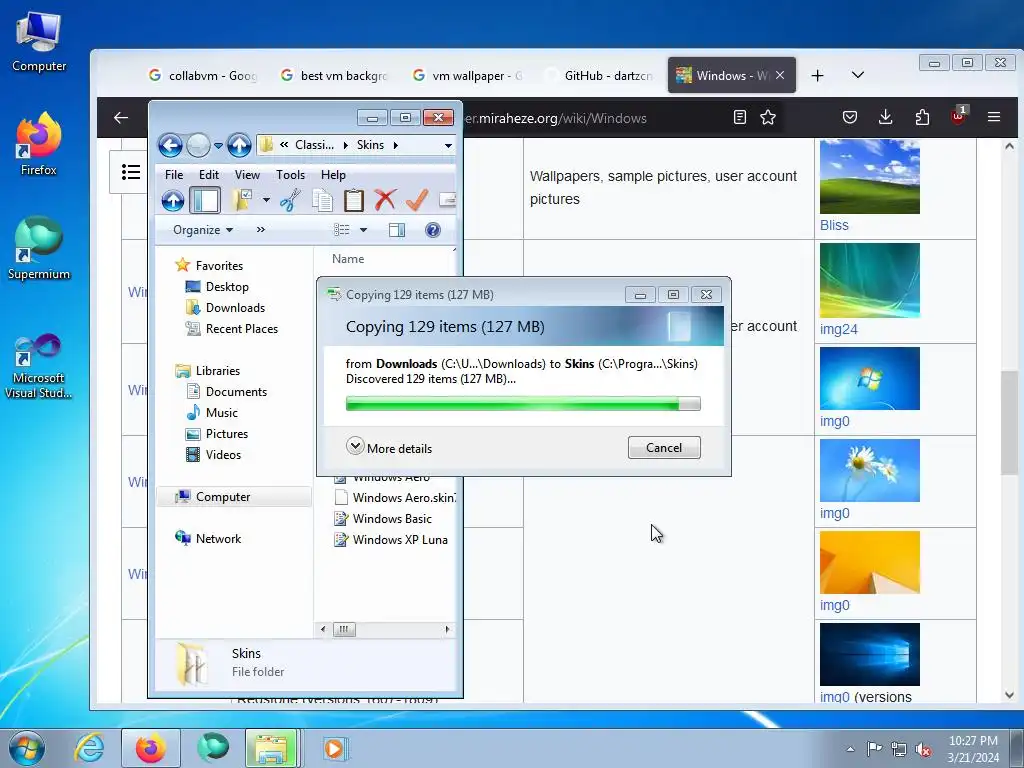Open the View menu in Explorer
Image resolution: width=1024 pixels, height=768 pixels.
(x=248, y=174)
